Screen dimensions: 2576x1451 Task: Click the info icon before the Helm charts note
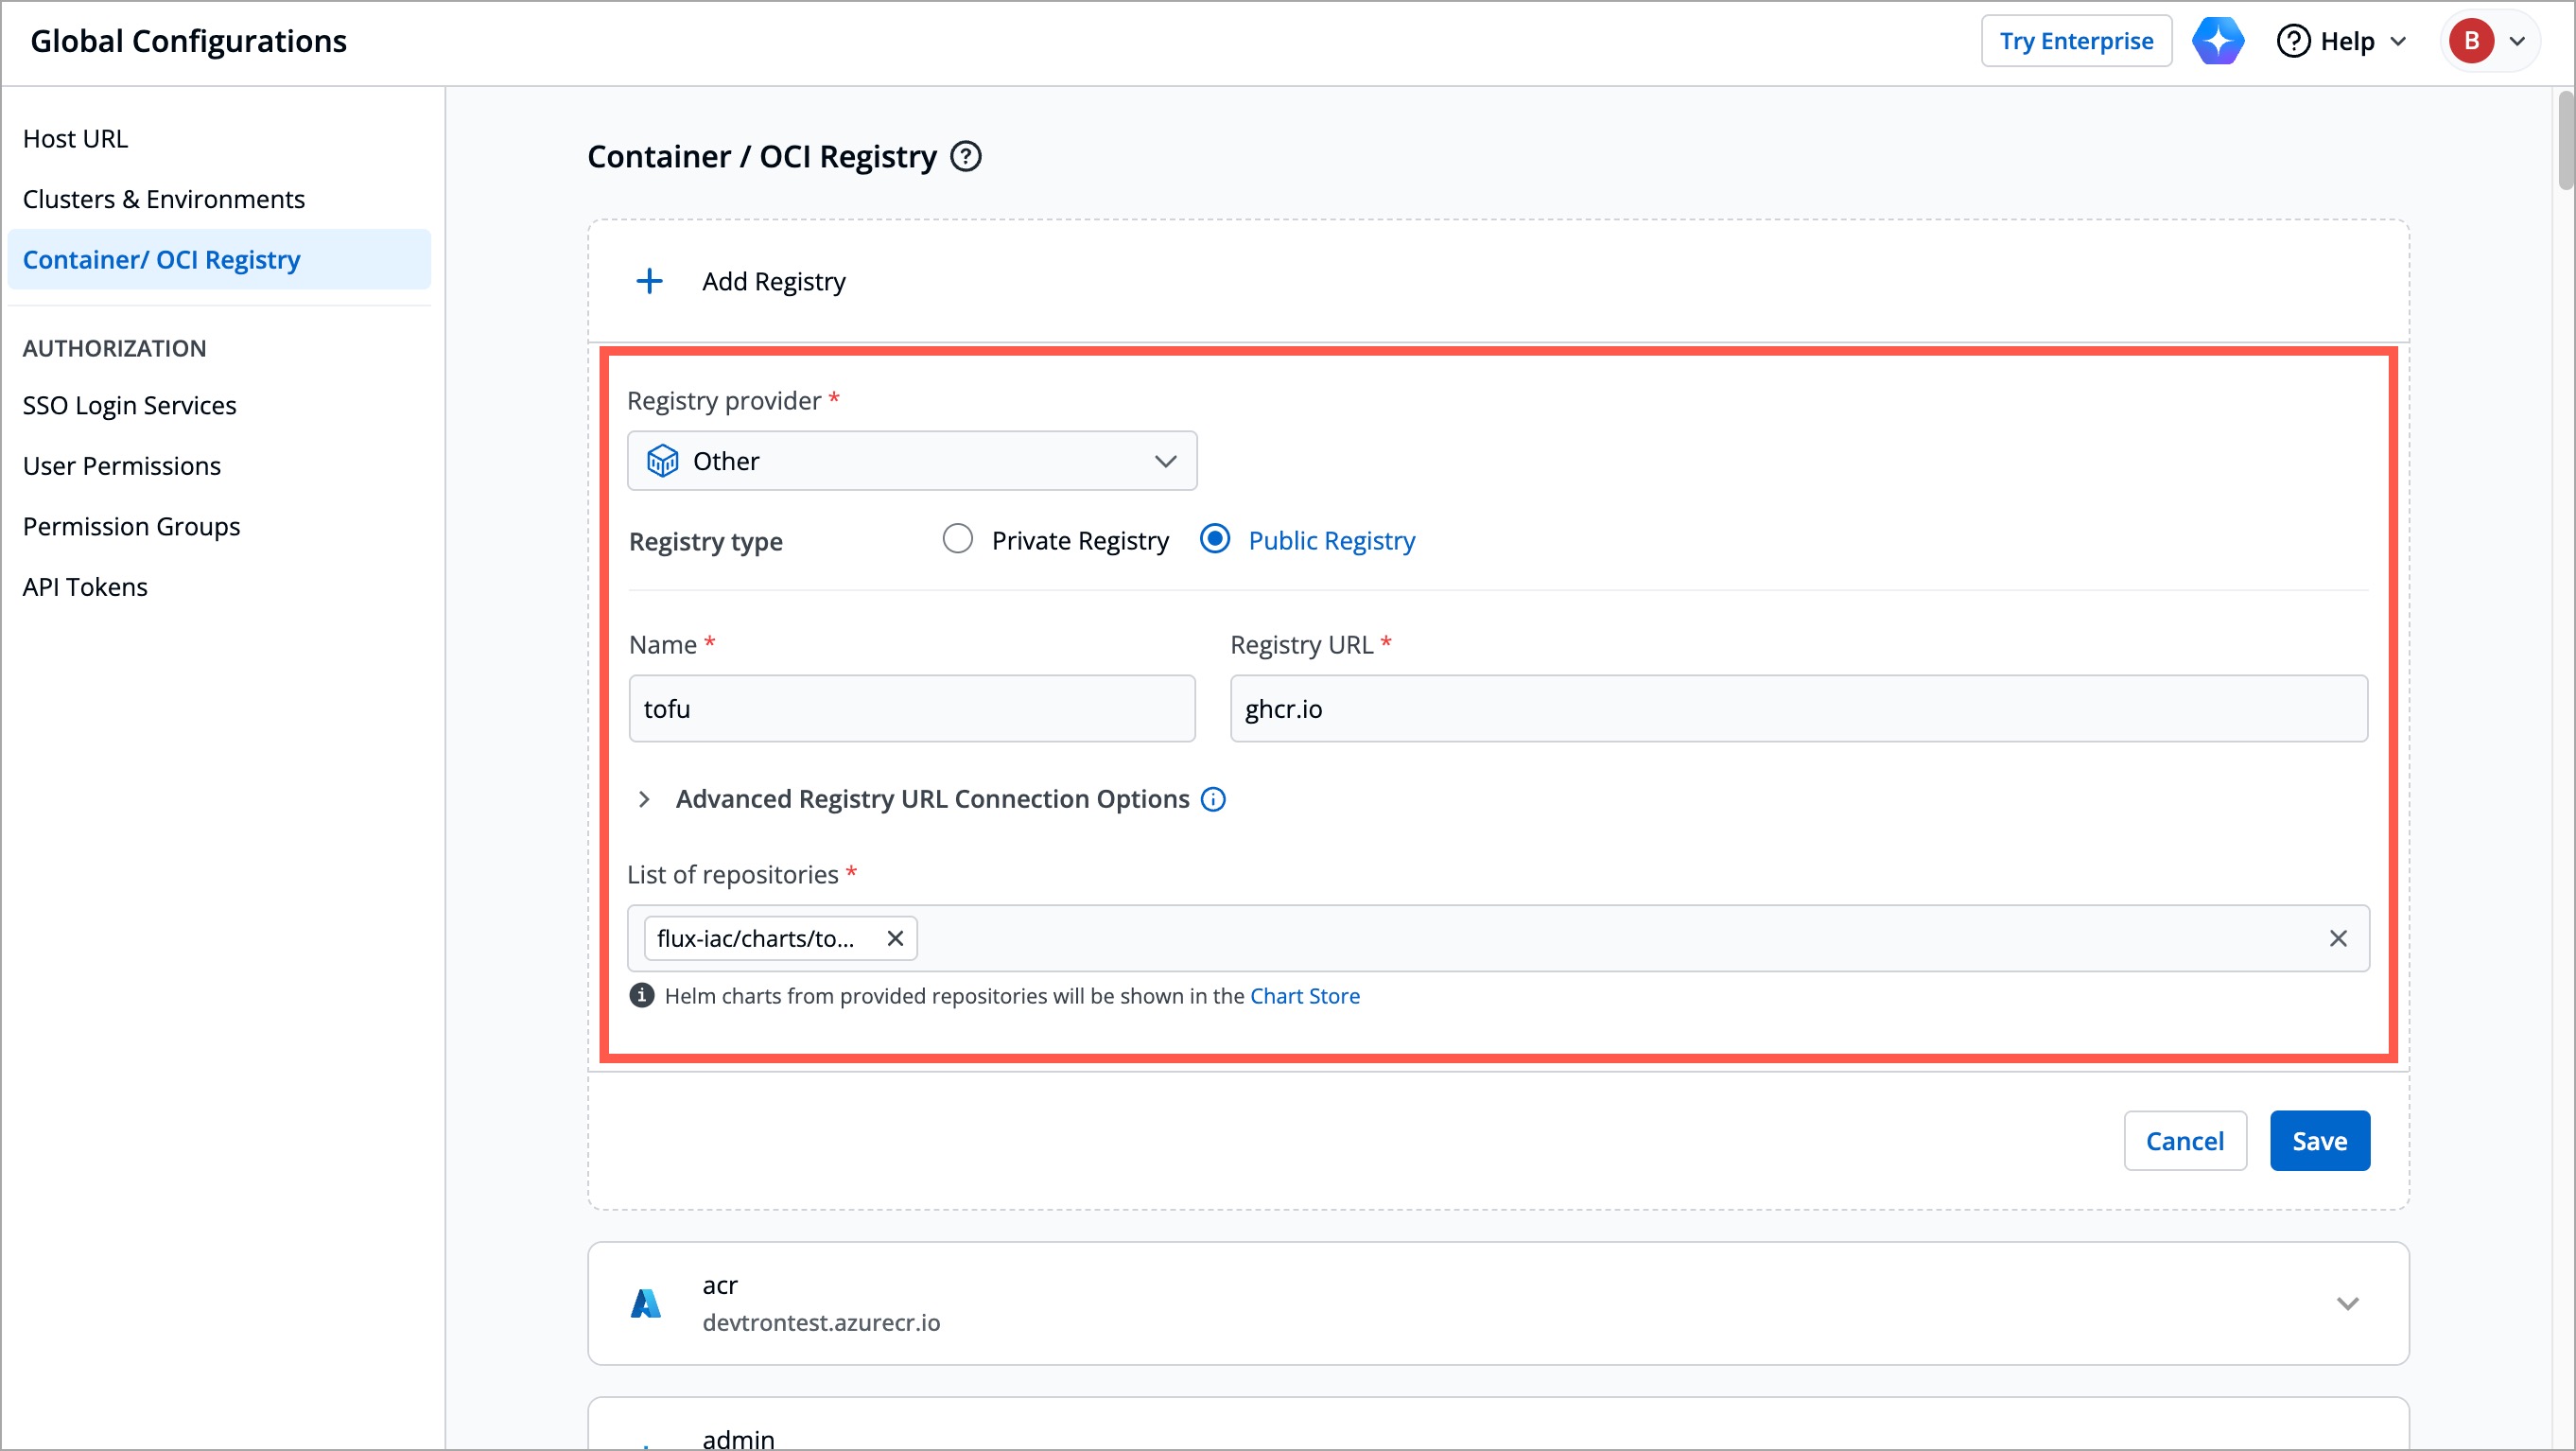coord(641,995)
